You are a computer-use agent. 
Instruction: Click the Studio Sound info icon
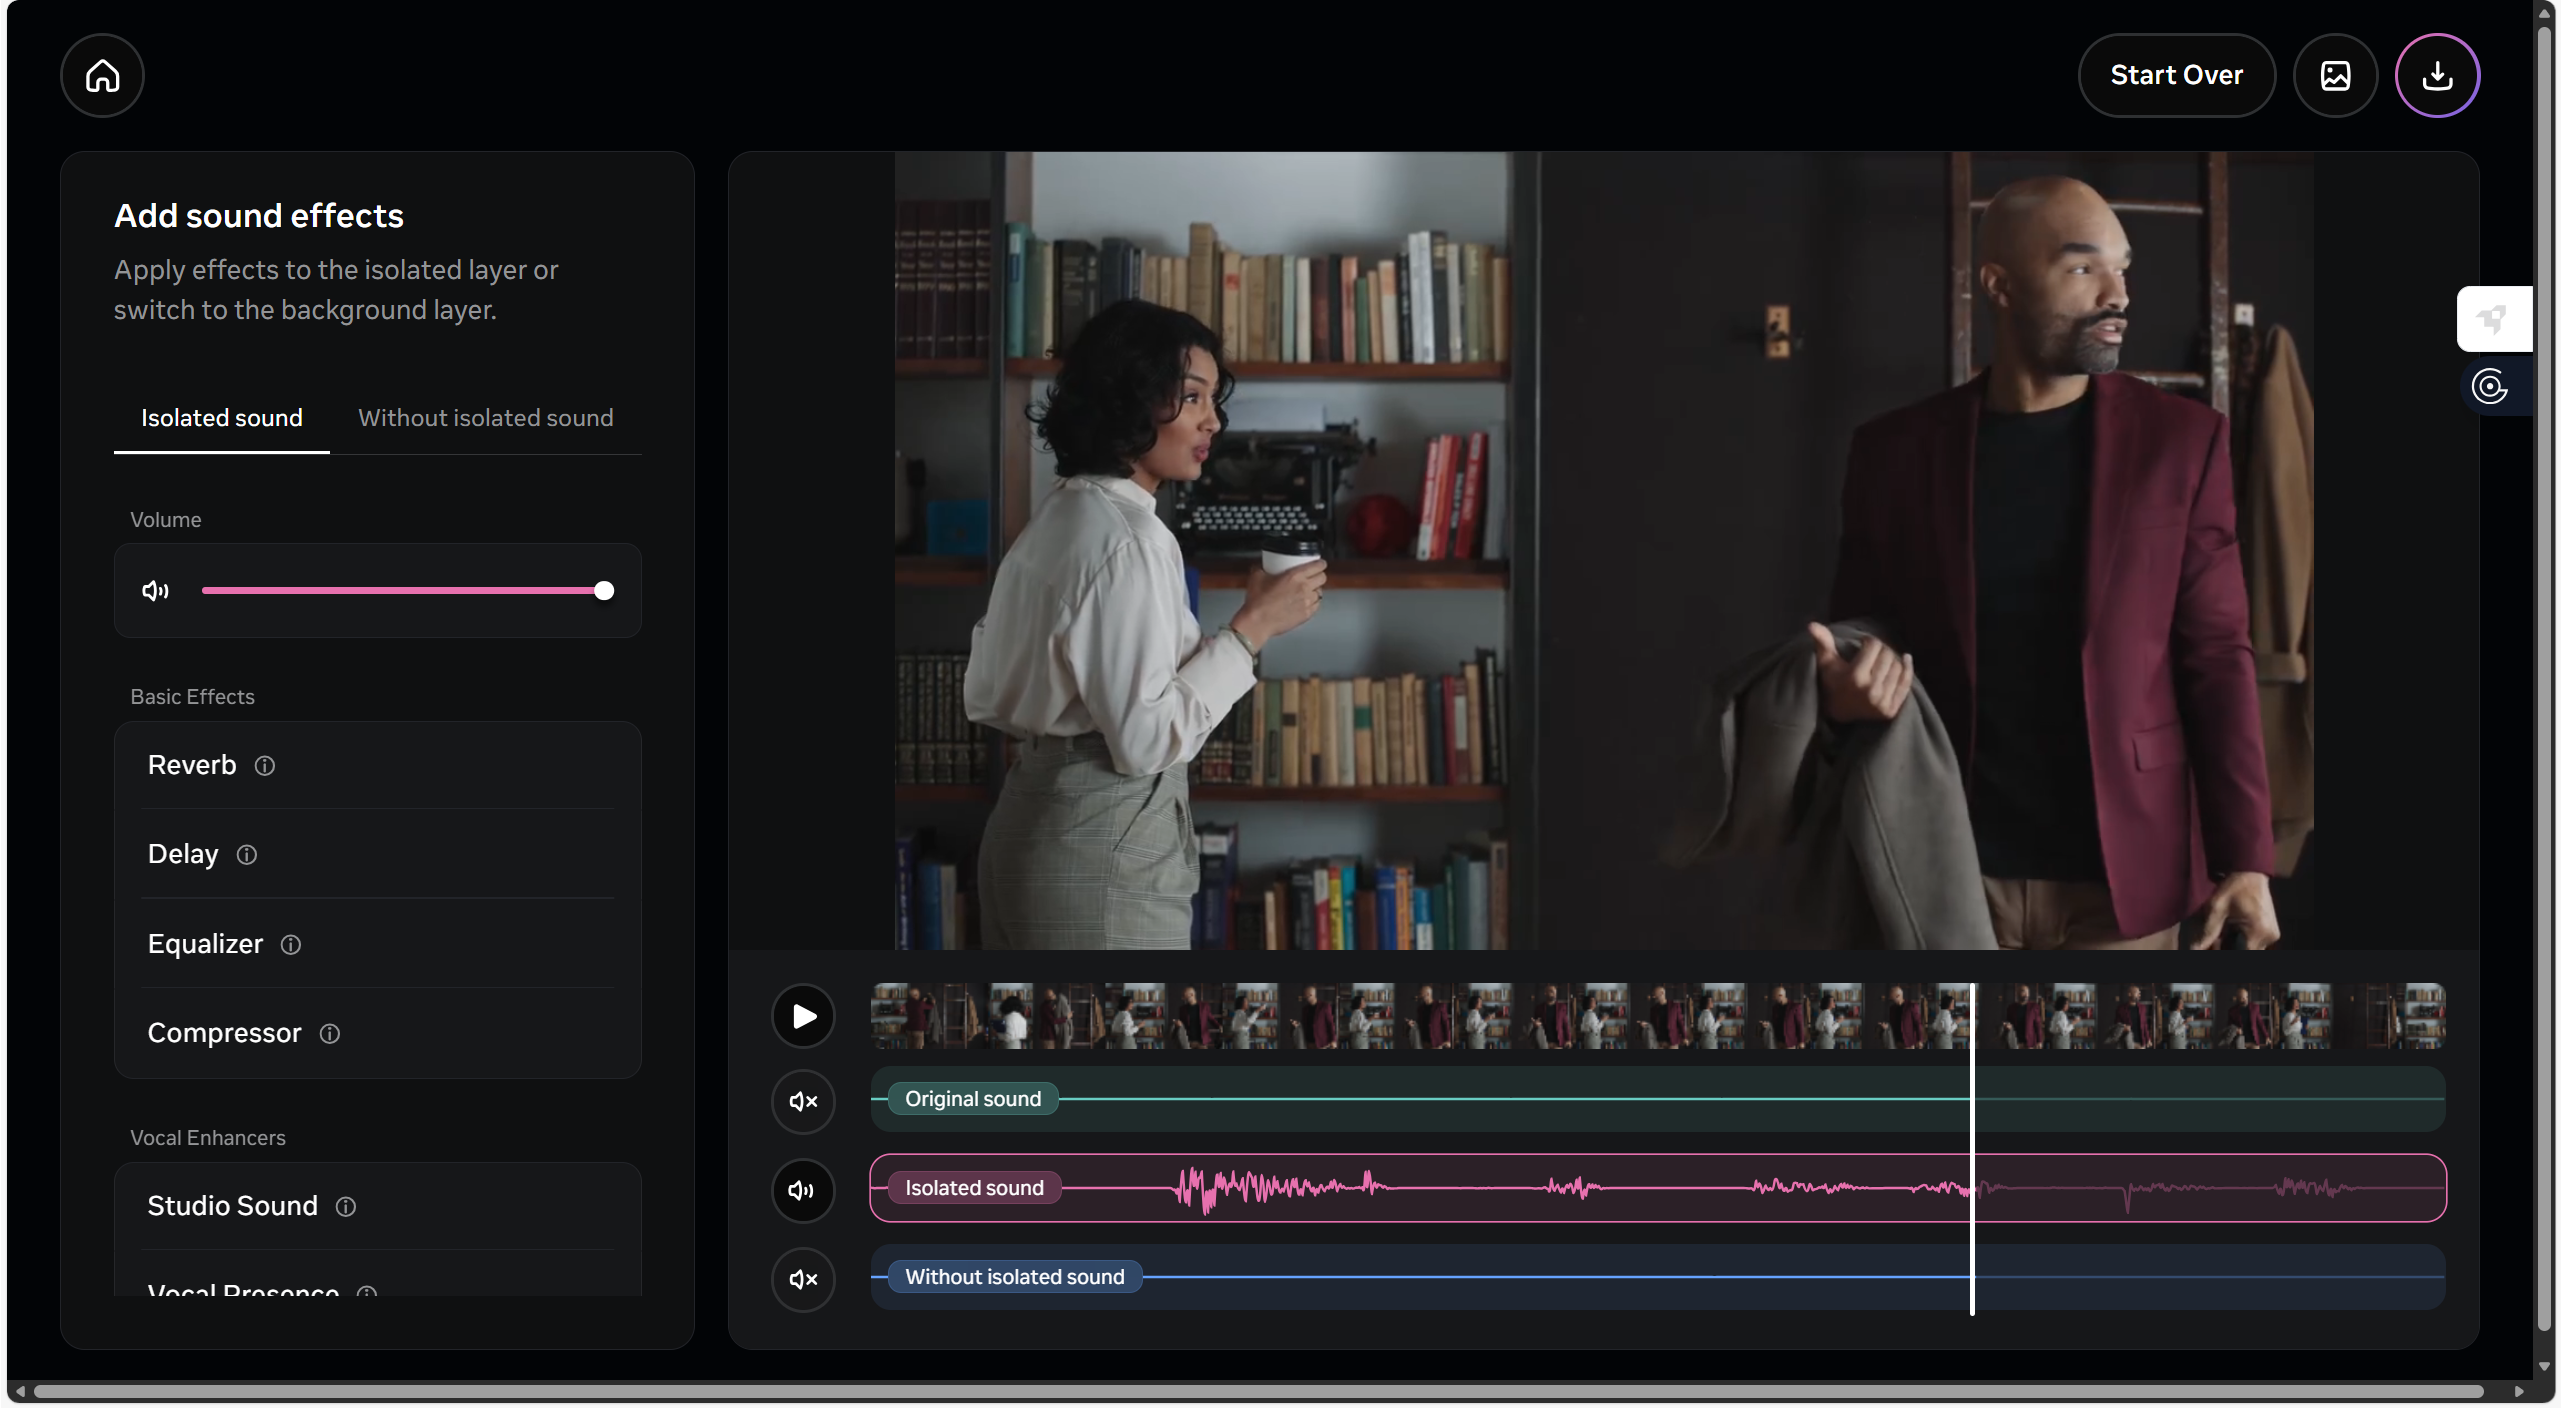[x=346, y=1207]
